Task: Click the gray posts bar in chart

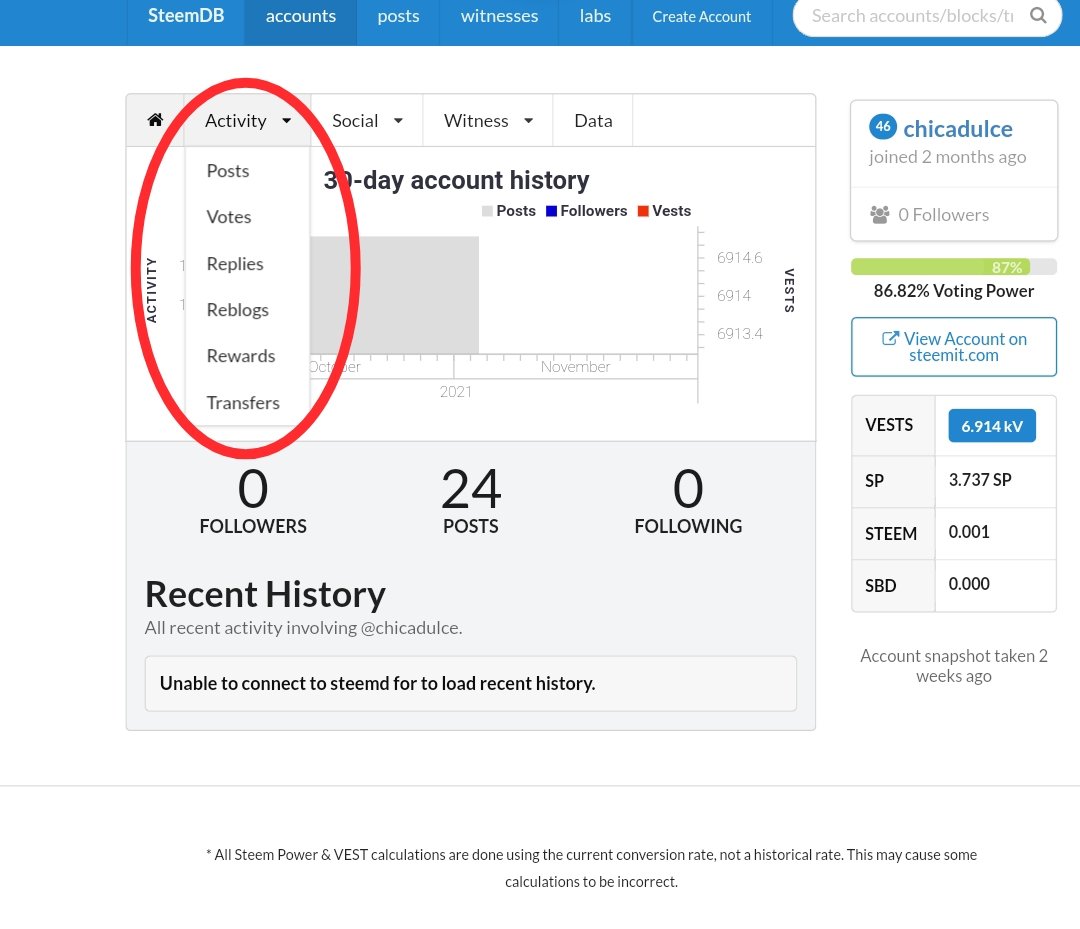Action: [395, 295]
